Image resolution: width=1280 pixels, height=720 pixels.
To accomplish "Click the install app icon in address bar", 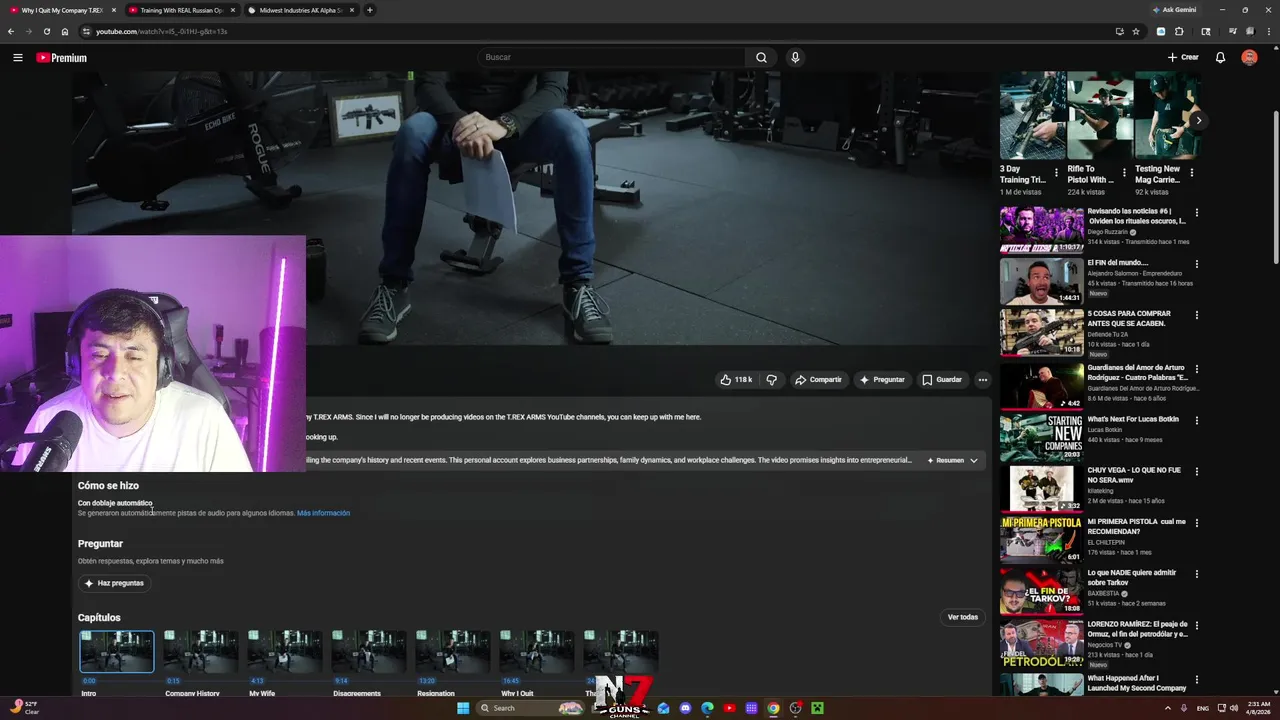I will (1119, 31).
